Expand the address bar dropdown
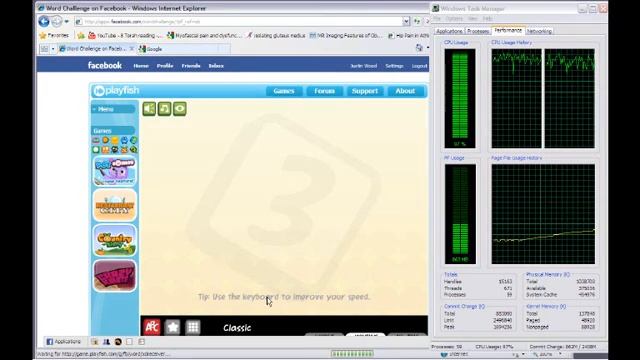640x360 pixels. tap(406, 21)
